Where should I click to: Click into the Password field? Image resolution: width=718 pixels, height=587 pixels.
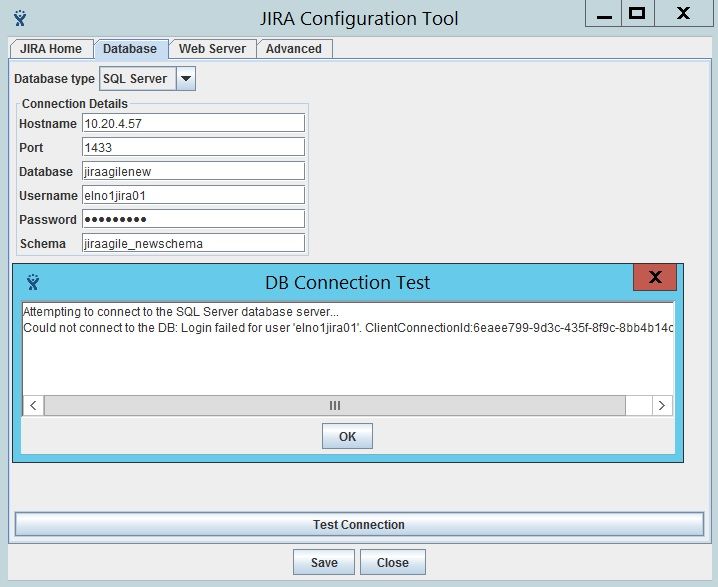coord(193,219)
